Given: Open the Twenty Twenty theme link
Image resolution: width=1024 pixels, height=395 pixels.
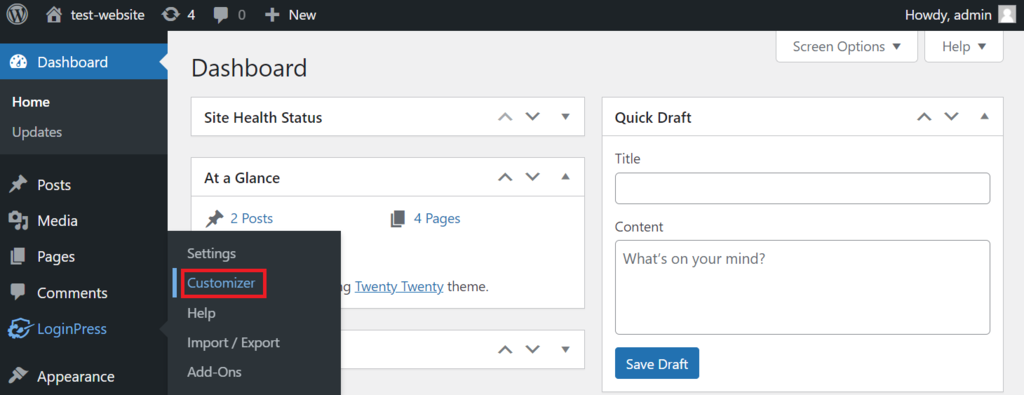Looking at the screenshot, I should [x=399, y=286].
